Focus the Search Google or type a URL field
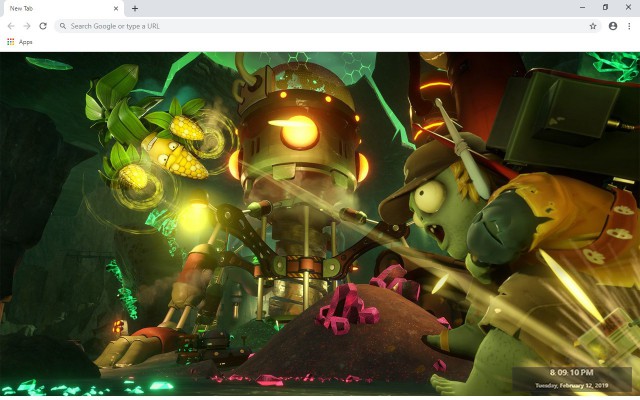640x400 pixels. 328,26
